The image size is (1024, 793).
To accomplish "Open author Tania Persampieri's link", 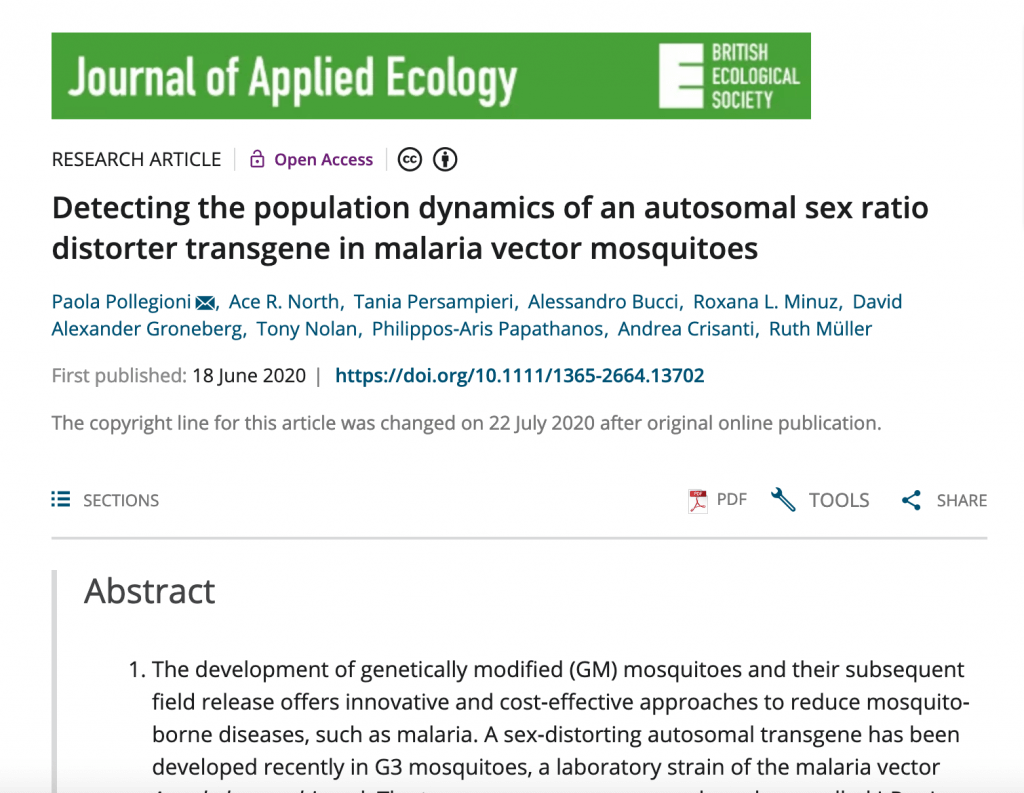I will 434,302.
